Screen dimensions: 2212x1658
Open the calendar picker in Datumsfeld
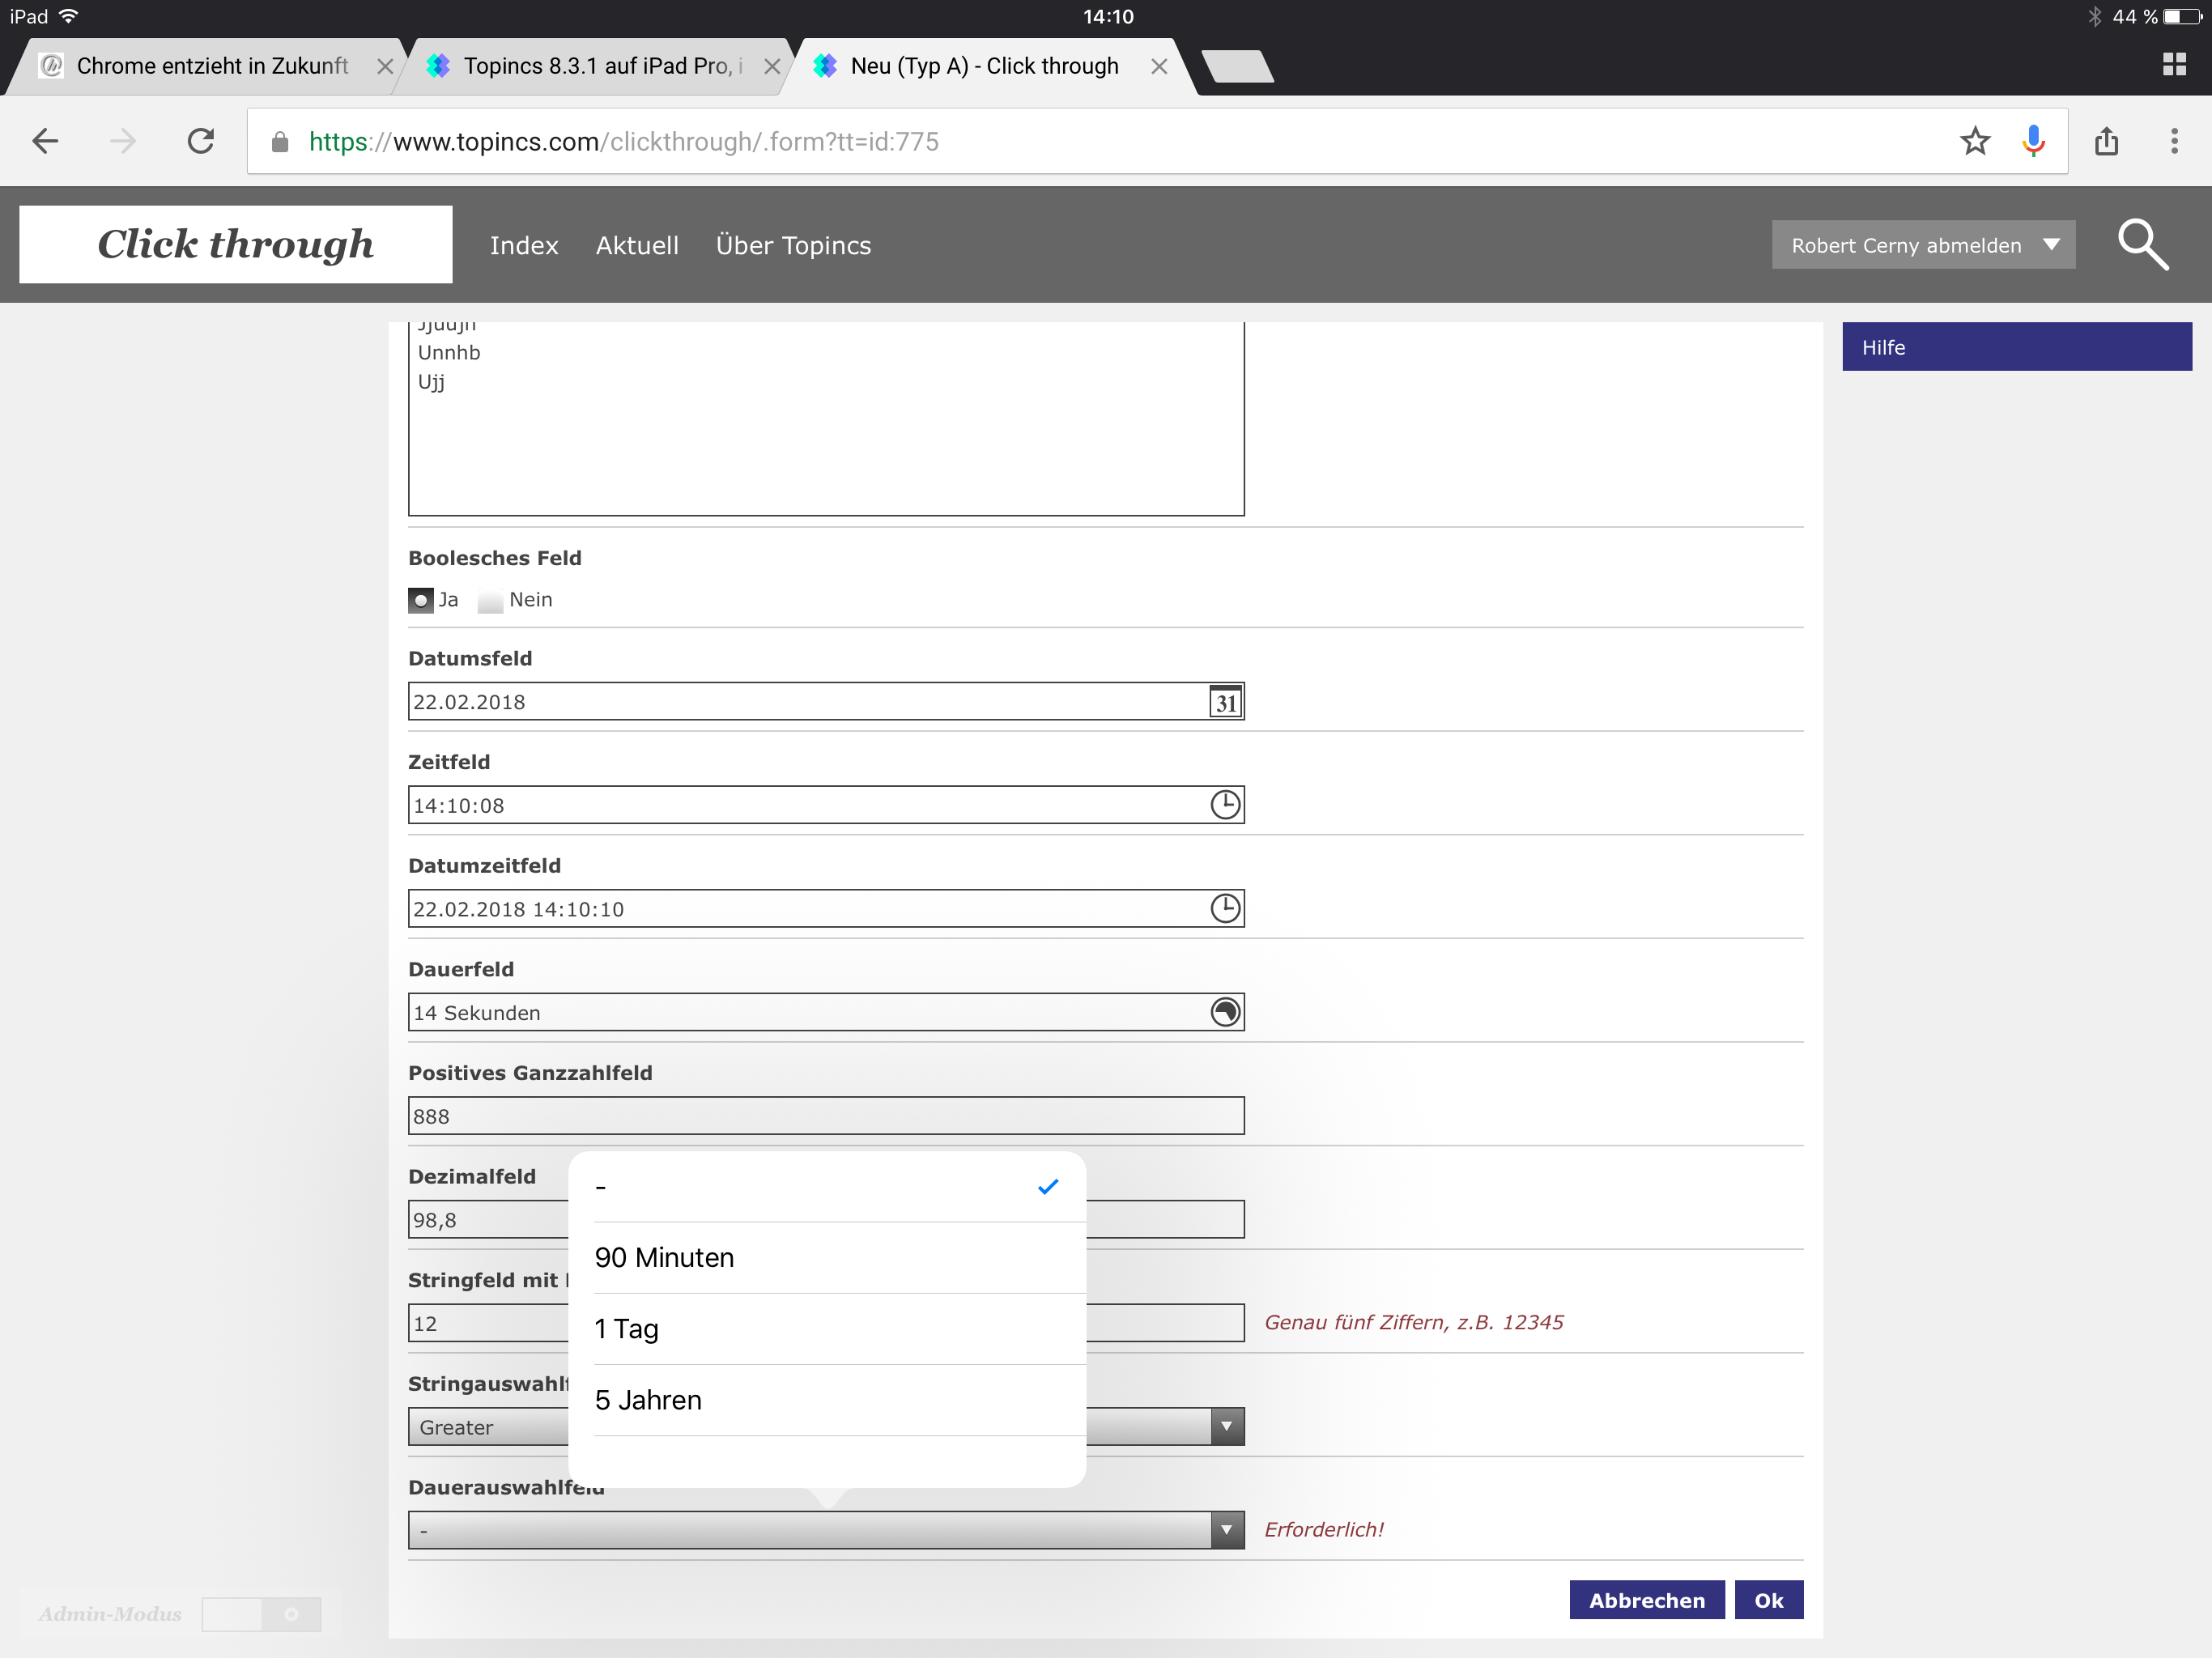point(1225,702)
